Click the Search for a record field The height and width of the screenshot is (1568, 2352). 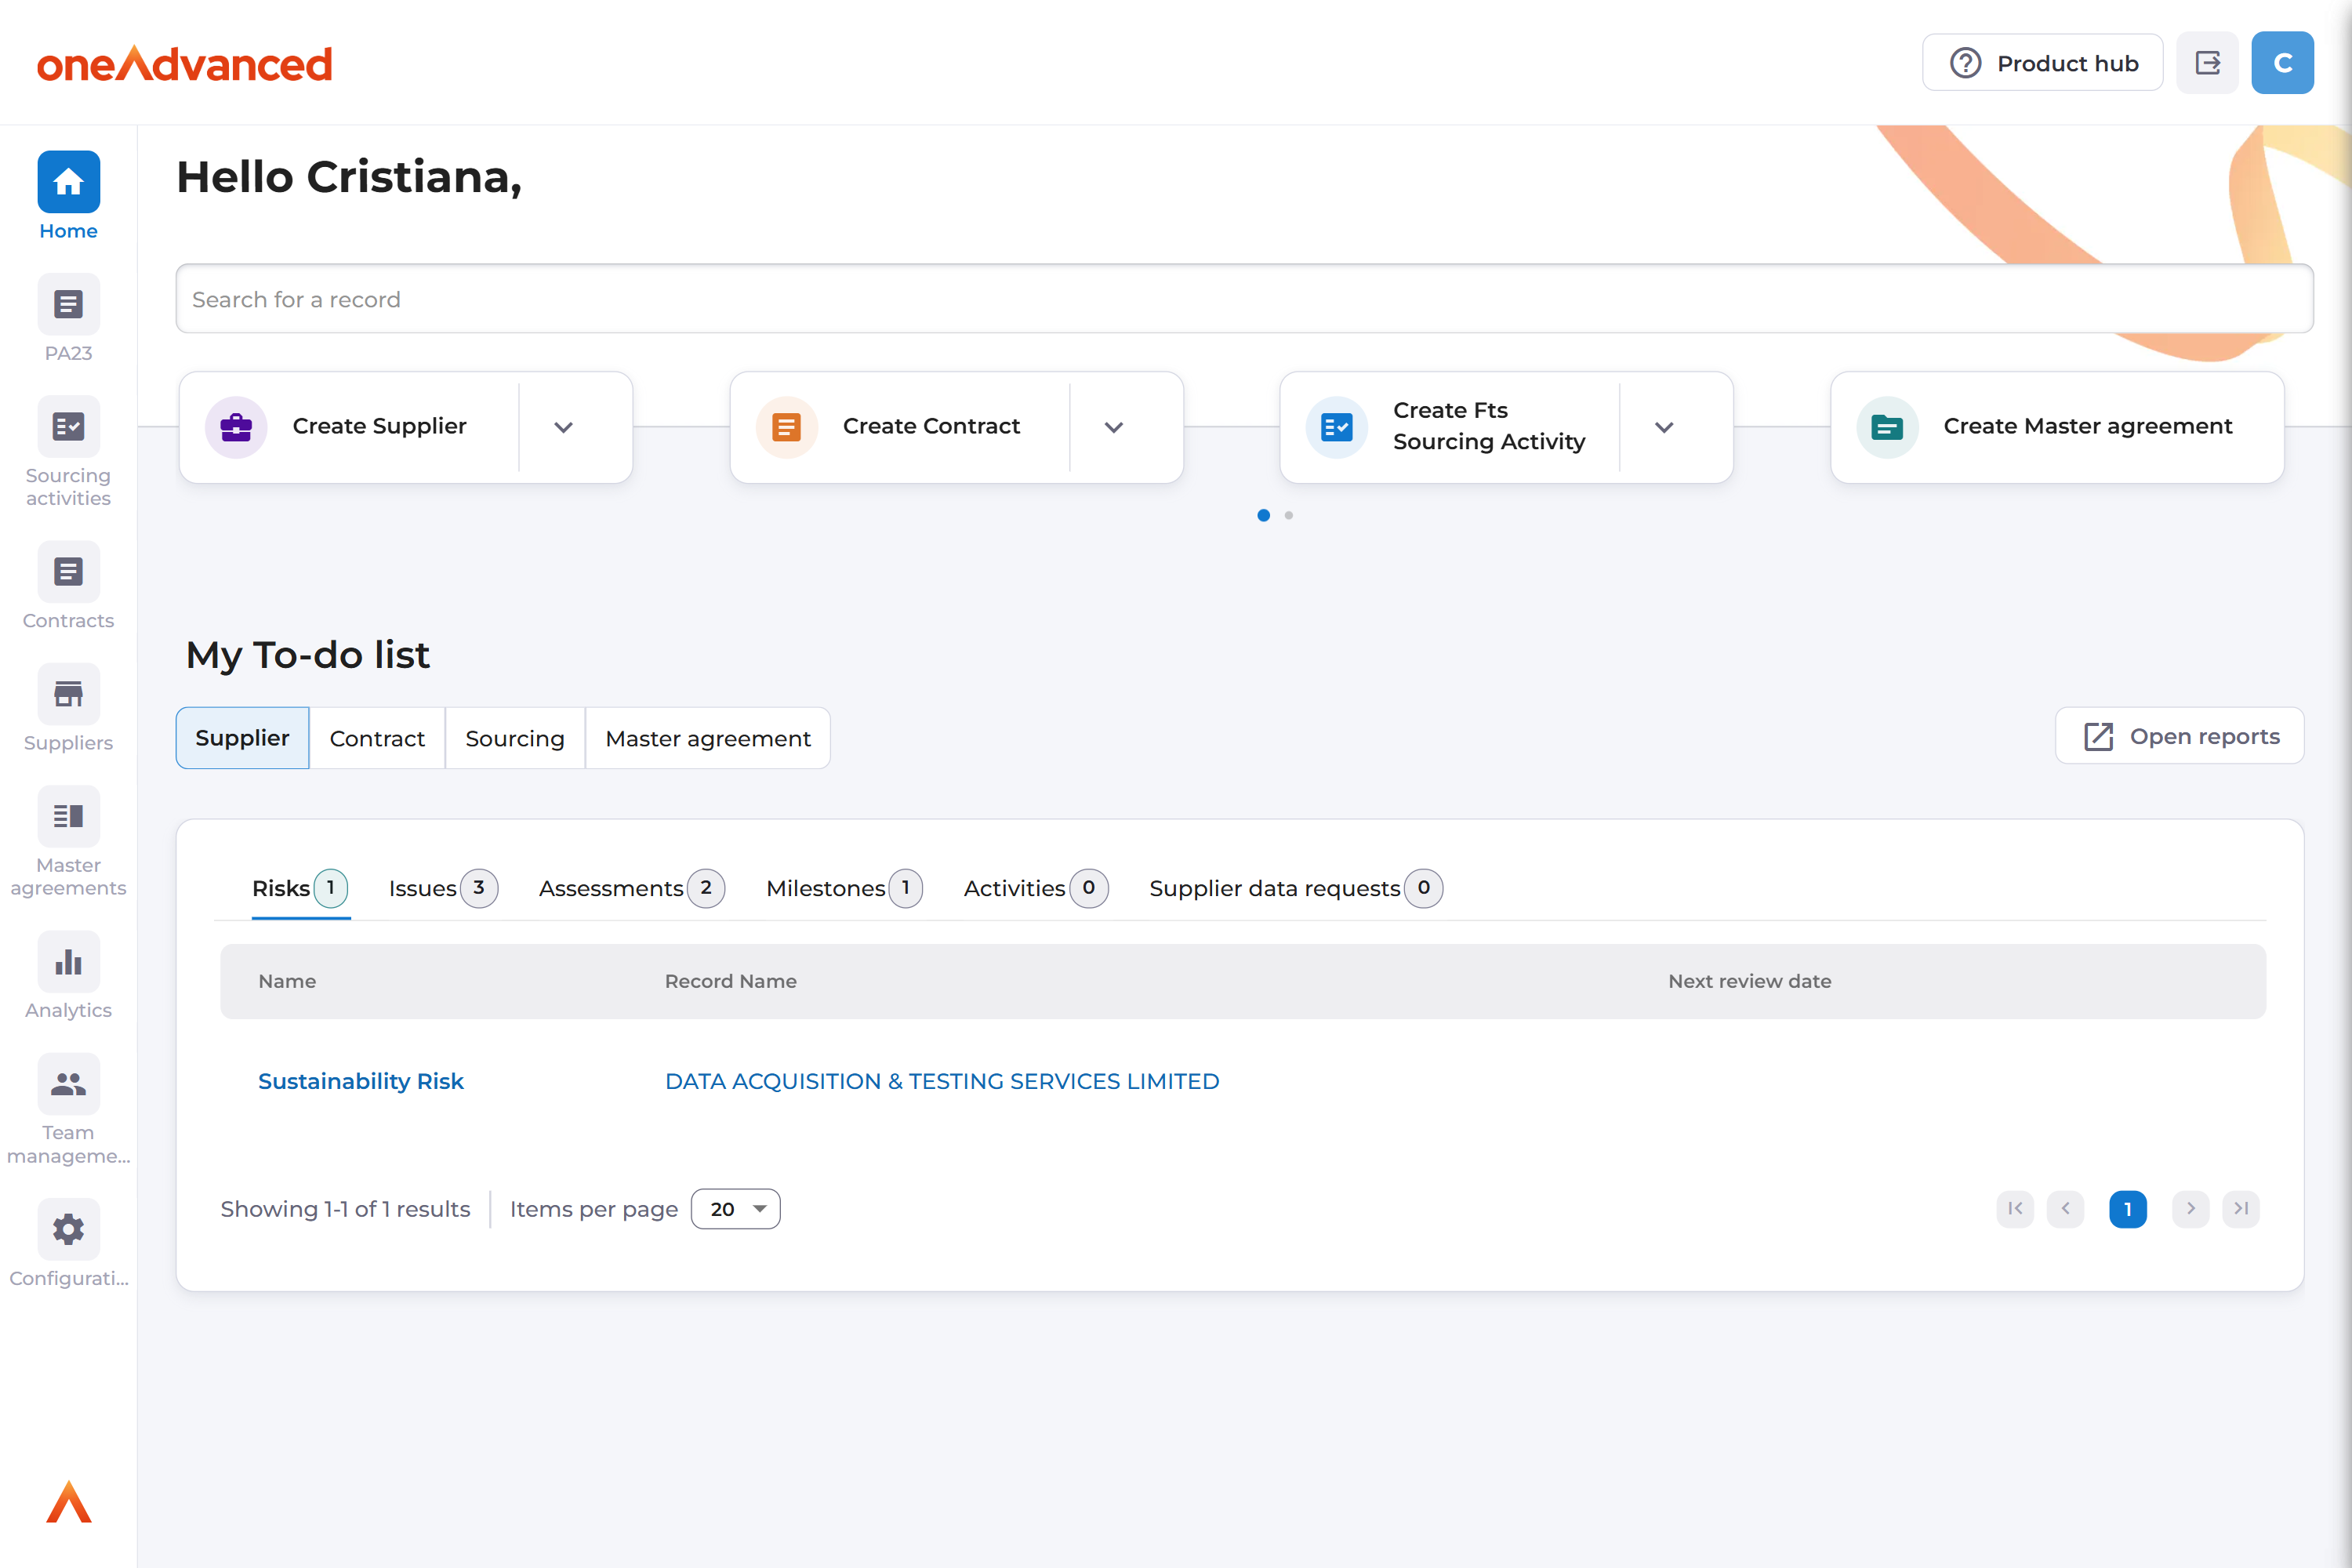click(1244, 299)
